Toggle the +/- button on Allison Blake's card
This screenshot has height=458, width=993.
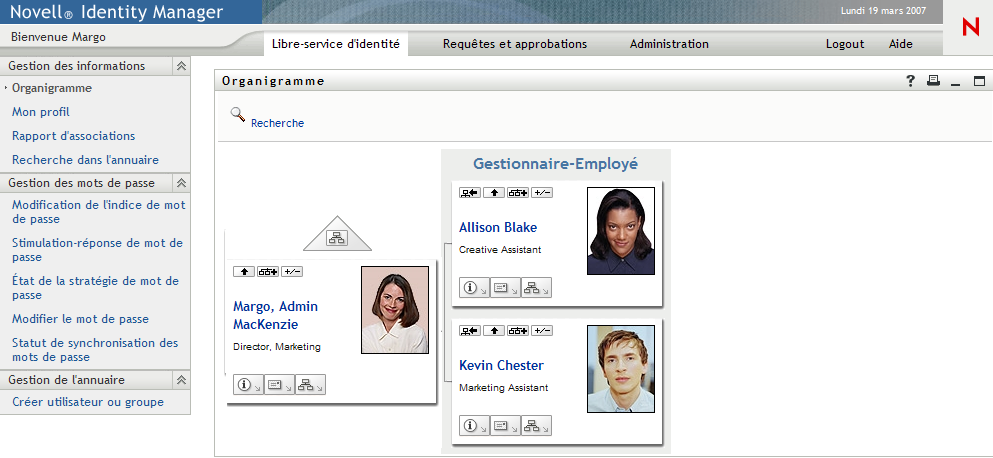543,192
